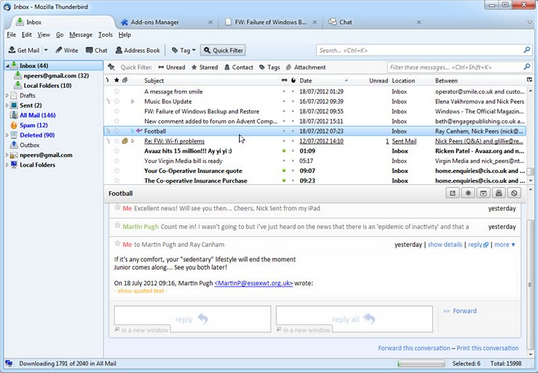Toggle the Tags quick filter
Viewport: 538px width, 373px height.
coord(270,67)
